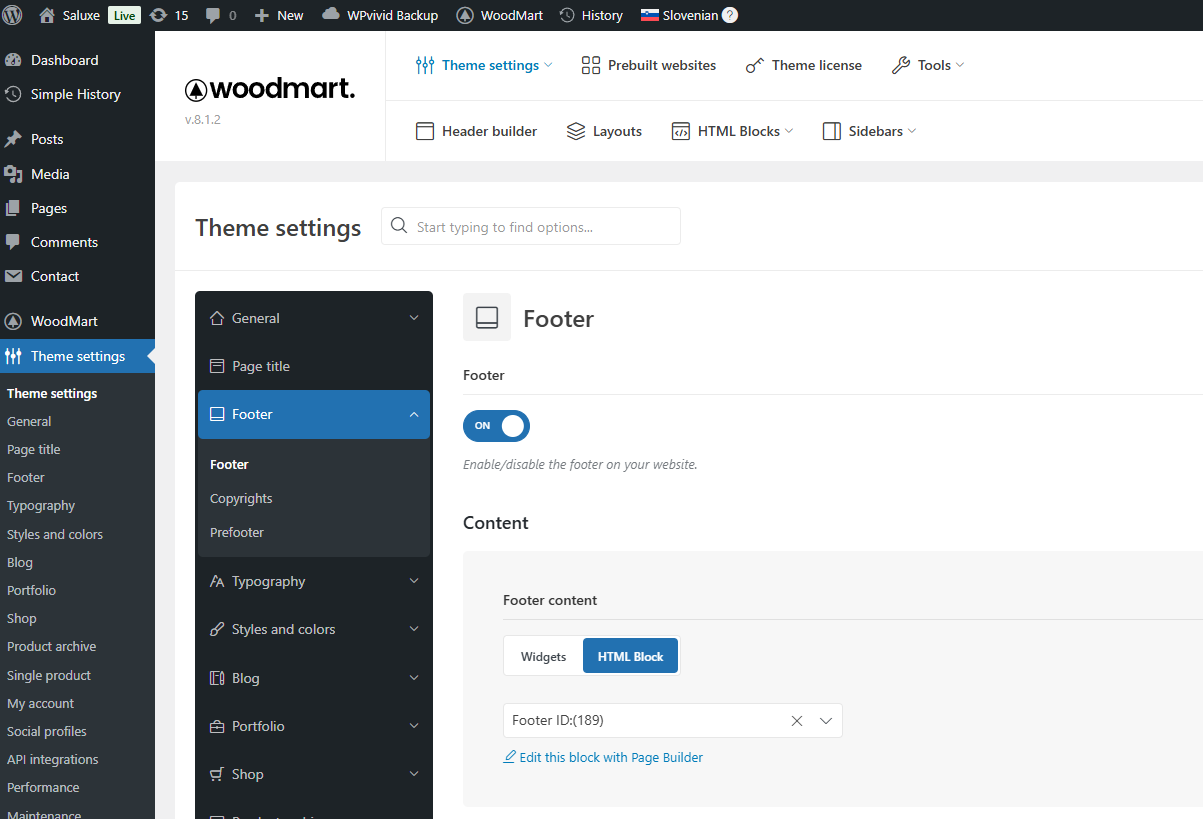
Task: Click the Slovenian flag icon
Action: 649,15
